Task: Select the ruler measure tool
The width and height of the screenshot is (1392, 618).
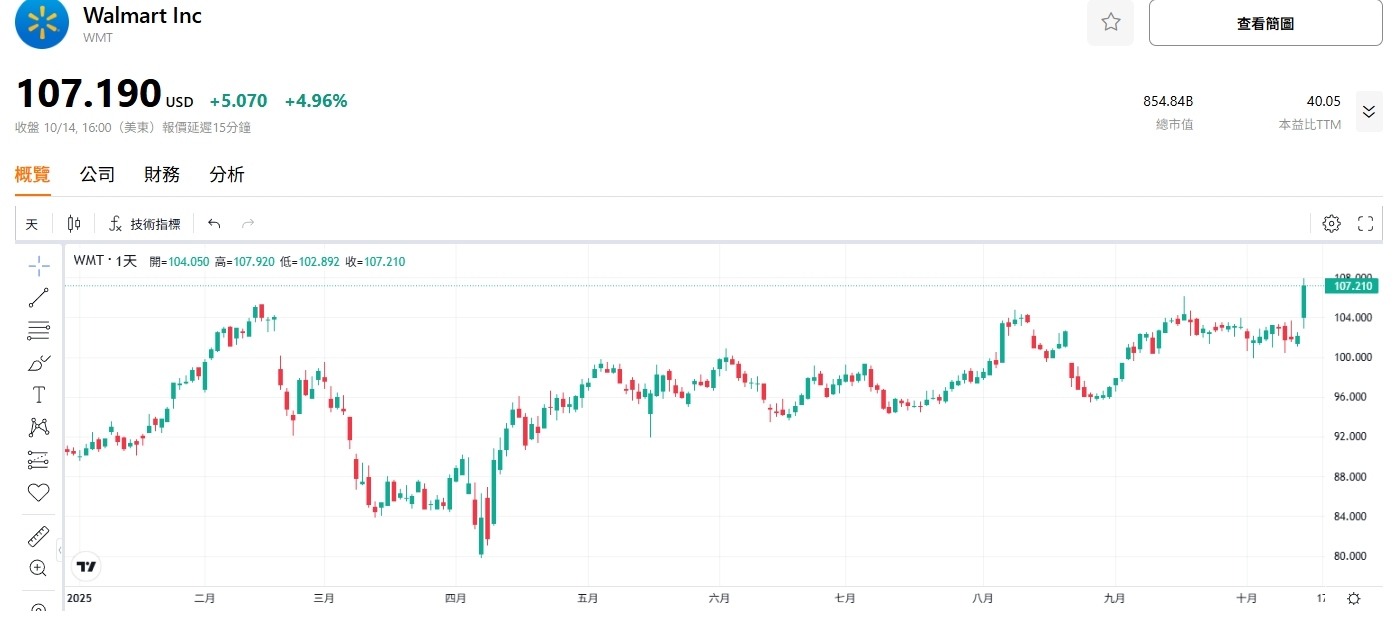Action: pos(39,536)
